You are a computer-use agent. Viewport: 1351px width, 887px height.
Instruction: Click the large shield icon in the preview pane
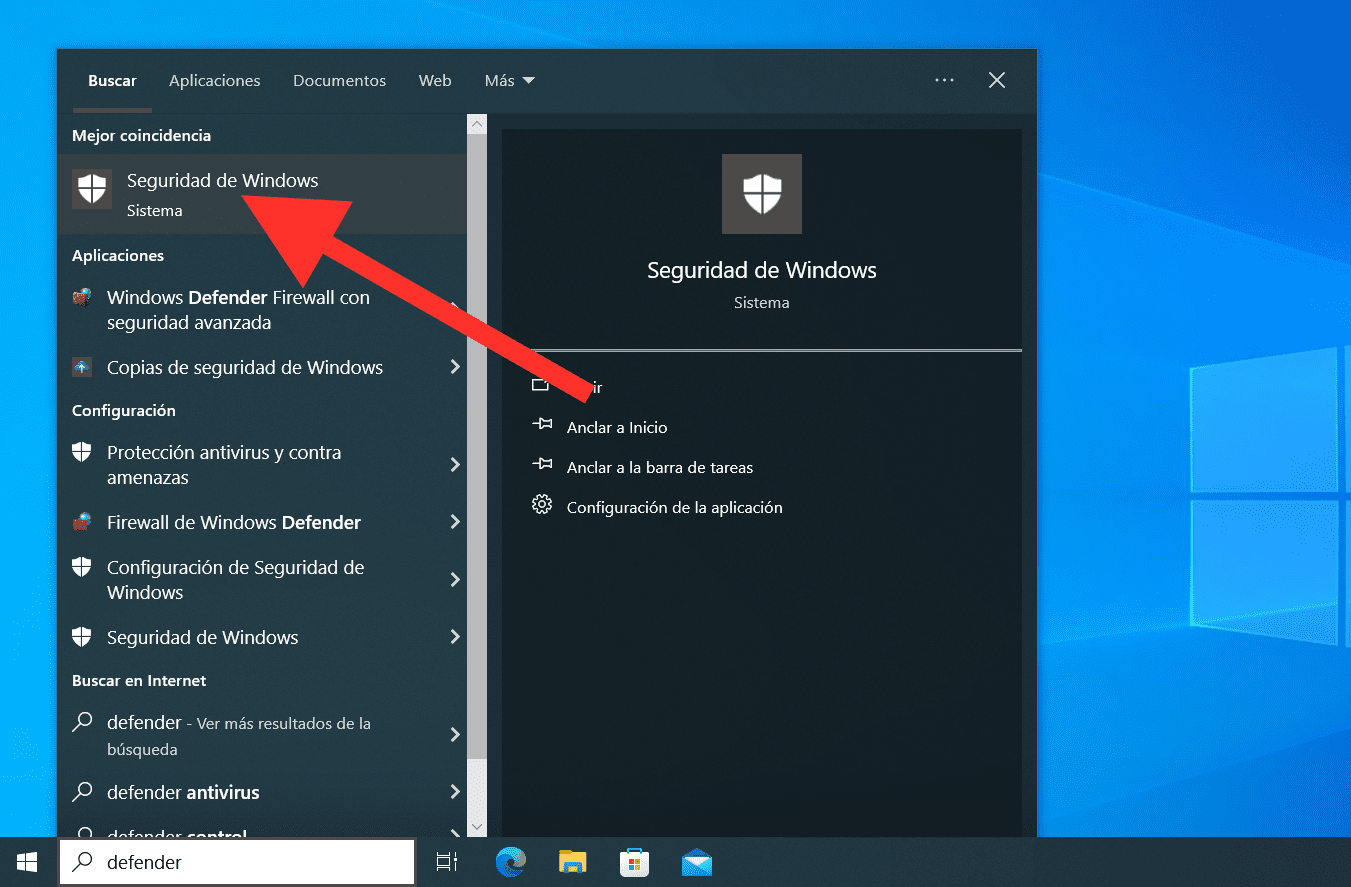click(x=762, y=194)
